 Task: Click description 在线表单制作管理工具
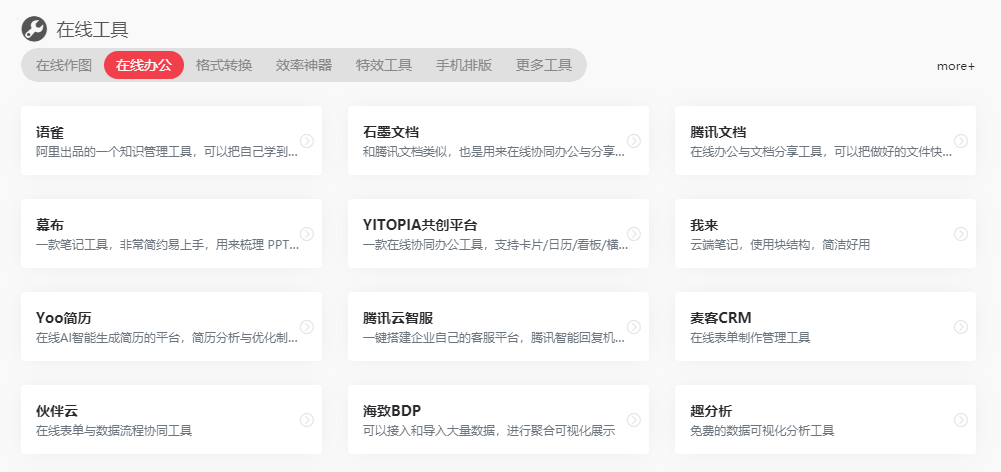750,338
